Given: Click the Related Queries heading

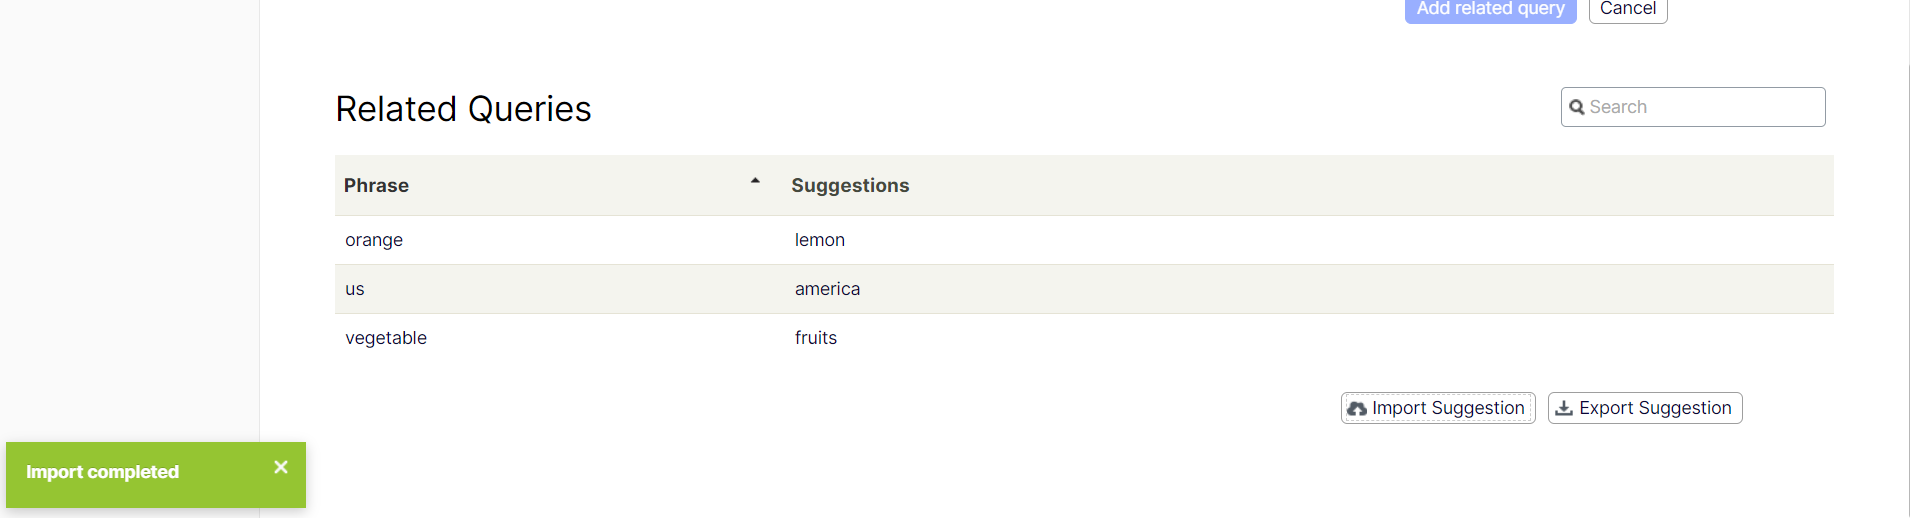Looking at the screenshot, I should pos(463,109).
